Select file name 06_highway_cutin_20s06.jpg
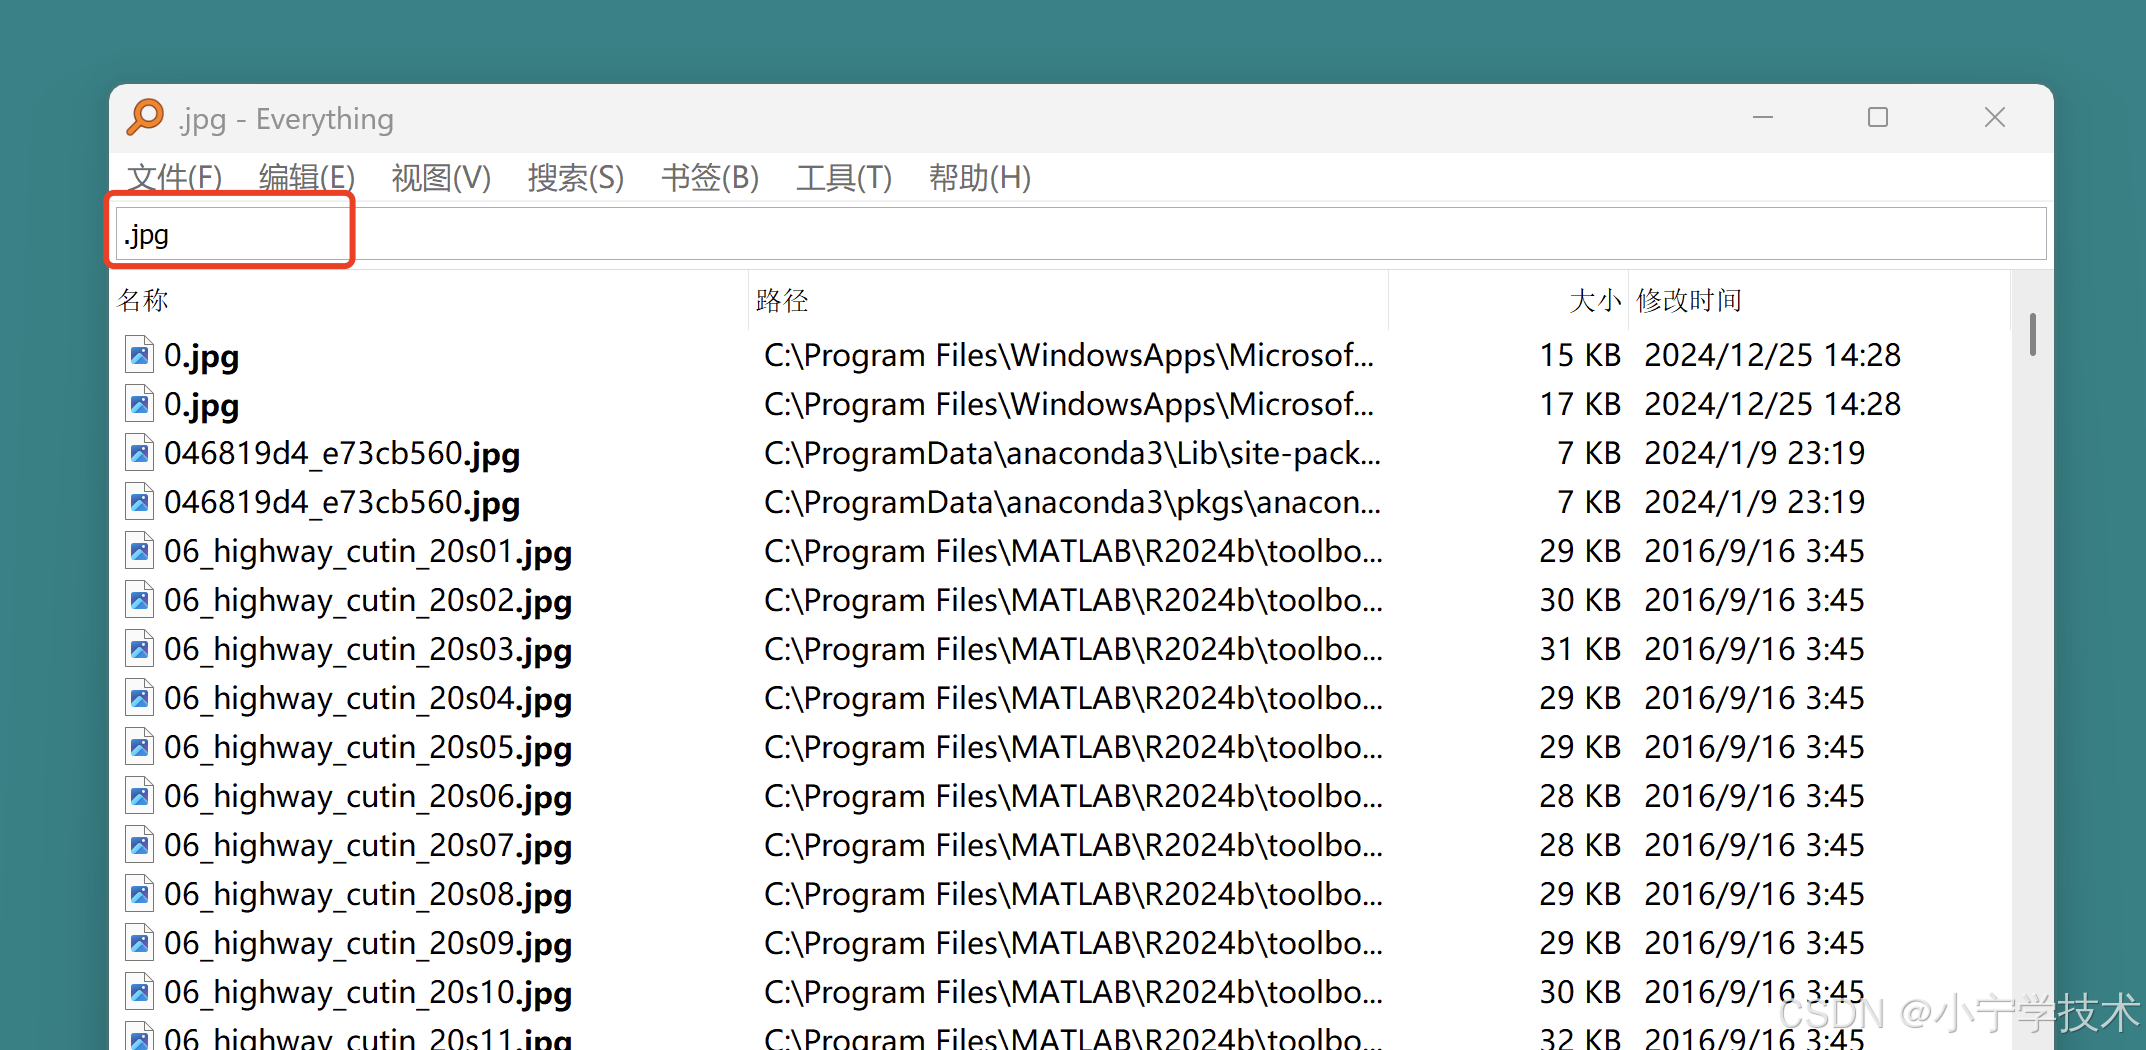The image size is (2146, 1050). point(368,797)
